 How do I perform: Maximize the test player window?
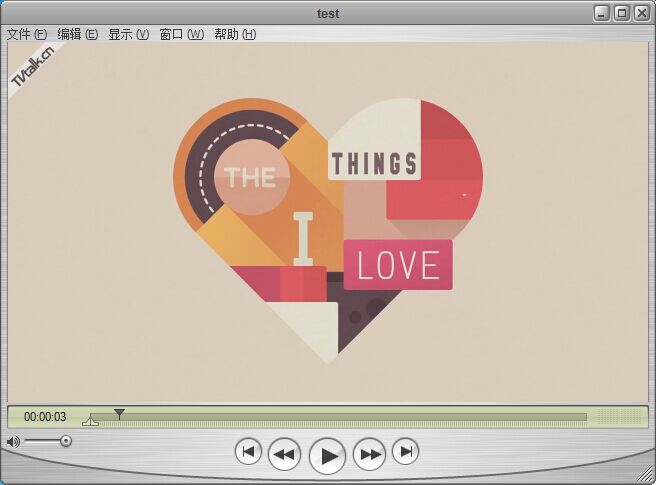(622, 13)
